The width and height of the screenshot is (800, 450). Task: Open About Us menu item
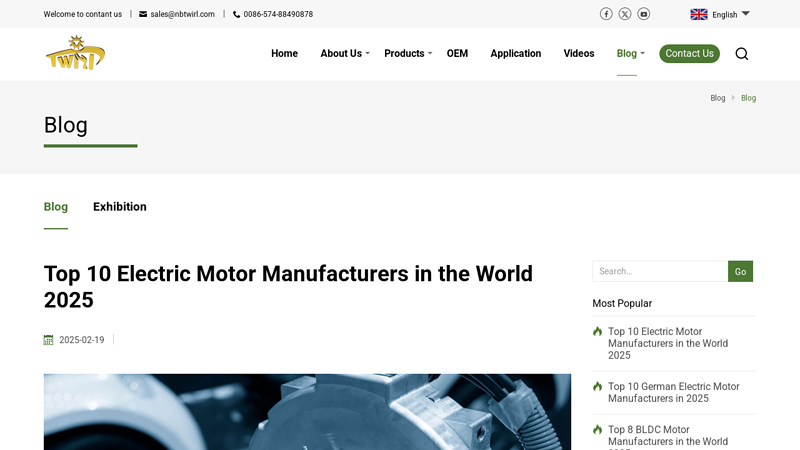(x=341, y=54)
